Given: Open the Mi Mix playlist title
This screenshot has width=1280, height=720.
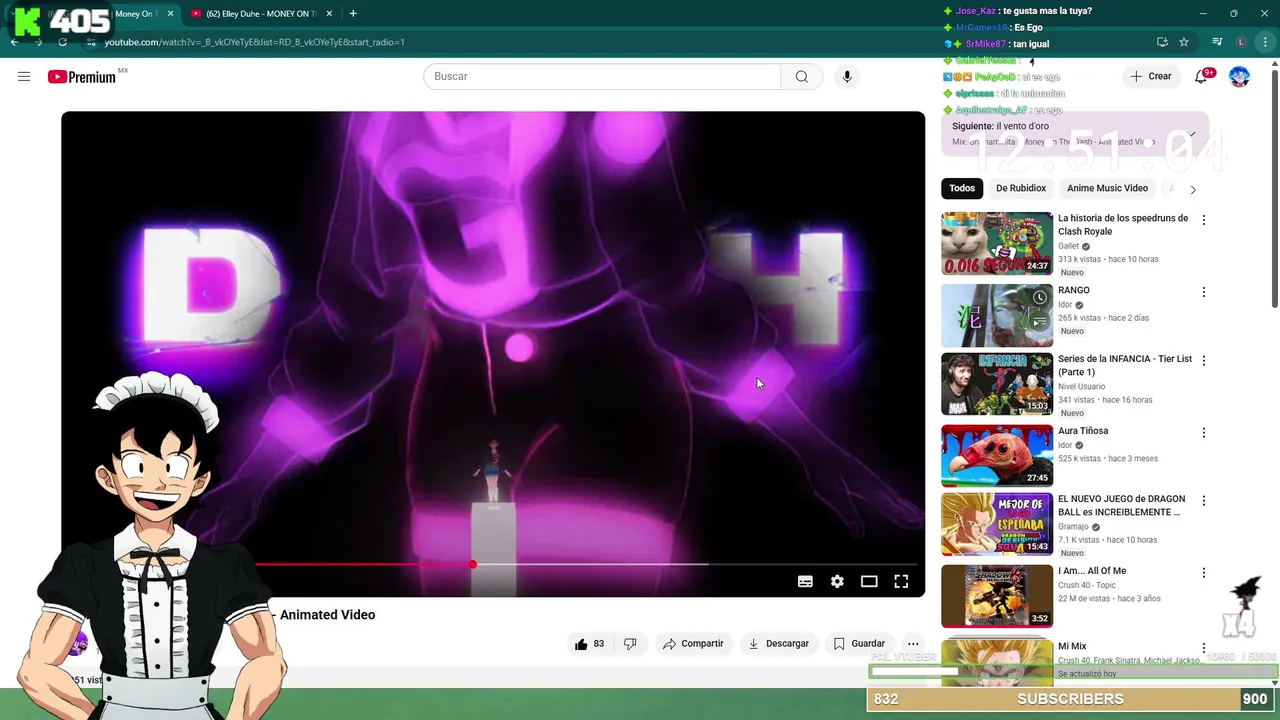Looking at the screenshot, I should click(1072, 646).
